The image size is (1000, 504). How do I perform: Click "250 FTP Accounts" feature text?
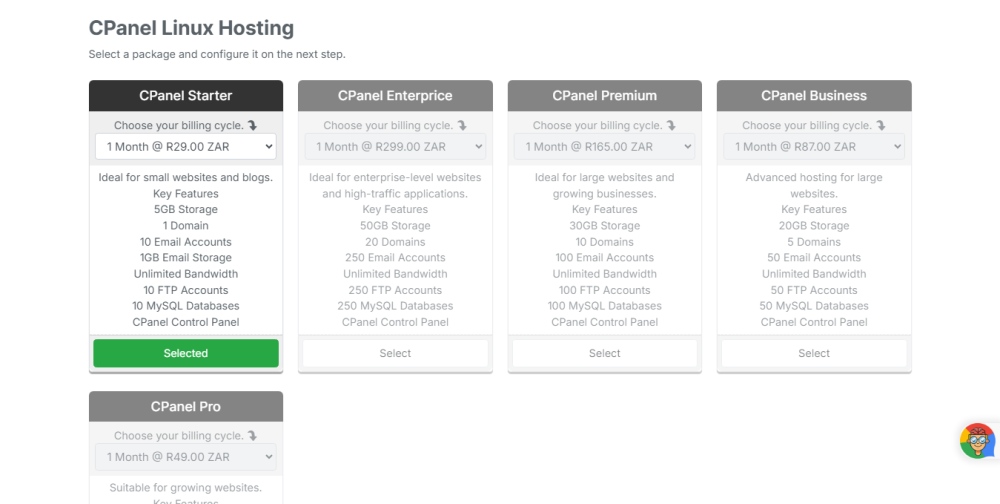click(x=395, y=290)
